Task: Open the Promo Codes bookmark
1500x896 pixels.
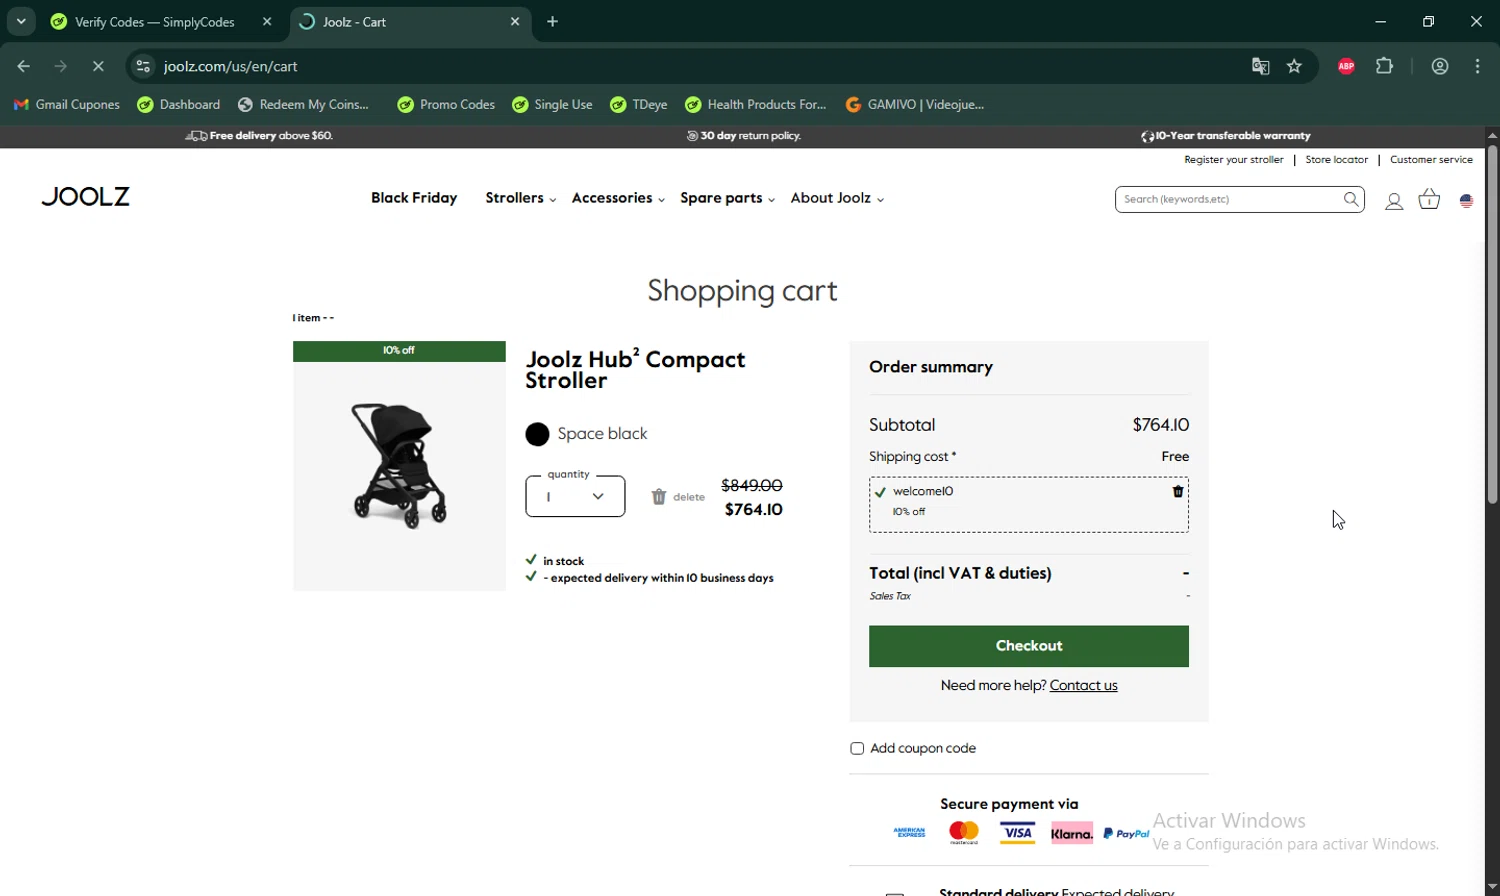Action: point(446,105)
